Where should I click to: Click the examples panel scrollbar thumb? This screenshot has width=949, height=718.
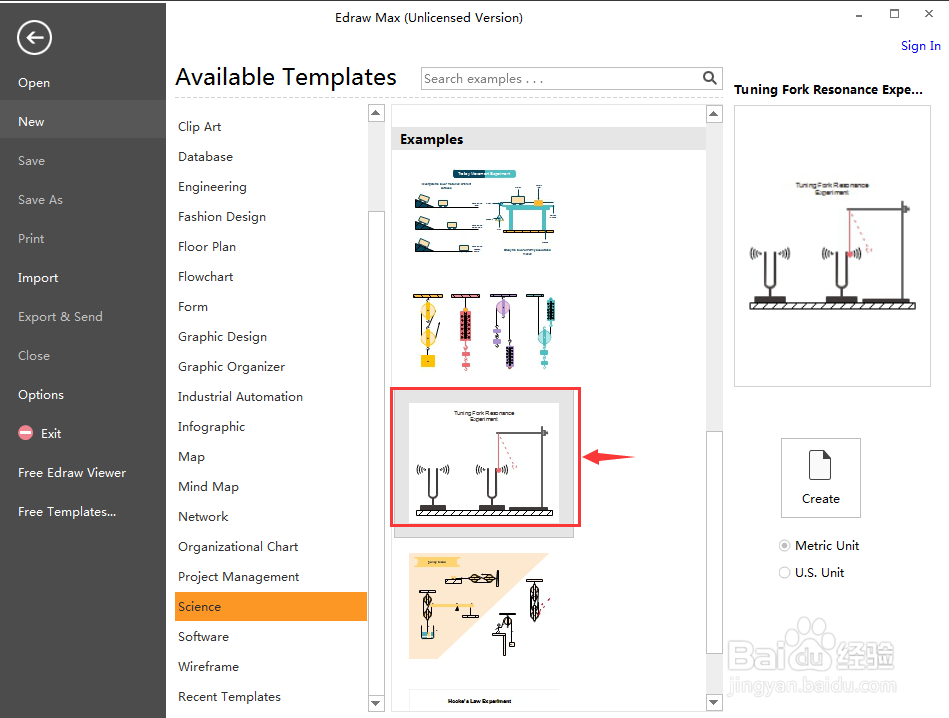pos(714,542)
